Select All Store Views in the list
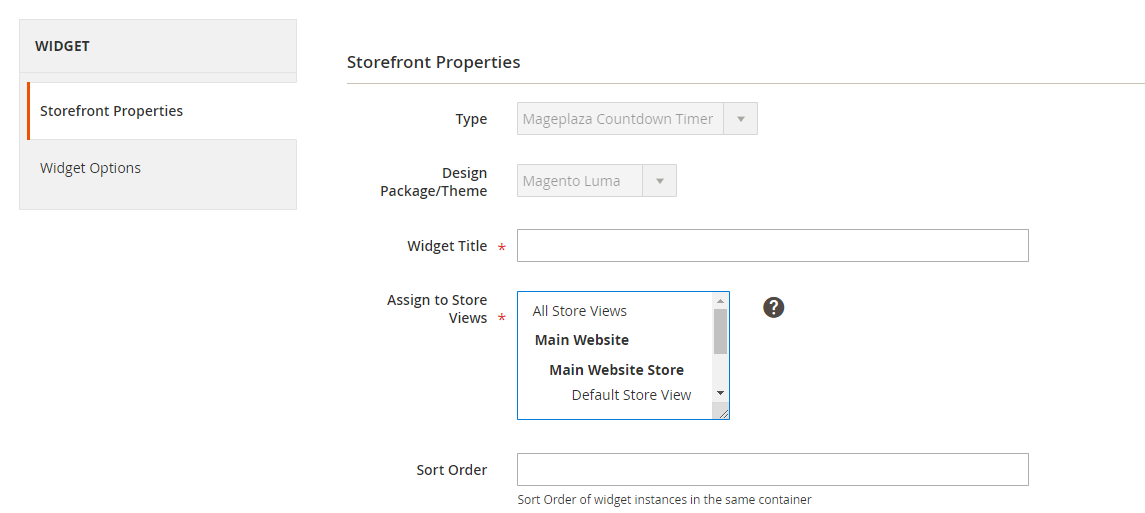Viewport: 1145px width, 513px height. (x=580, y=311)
